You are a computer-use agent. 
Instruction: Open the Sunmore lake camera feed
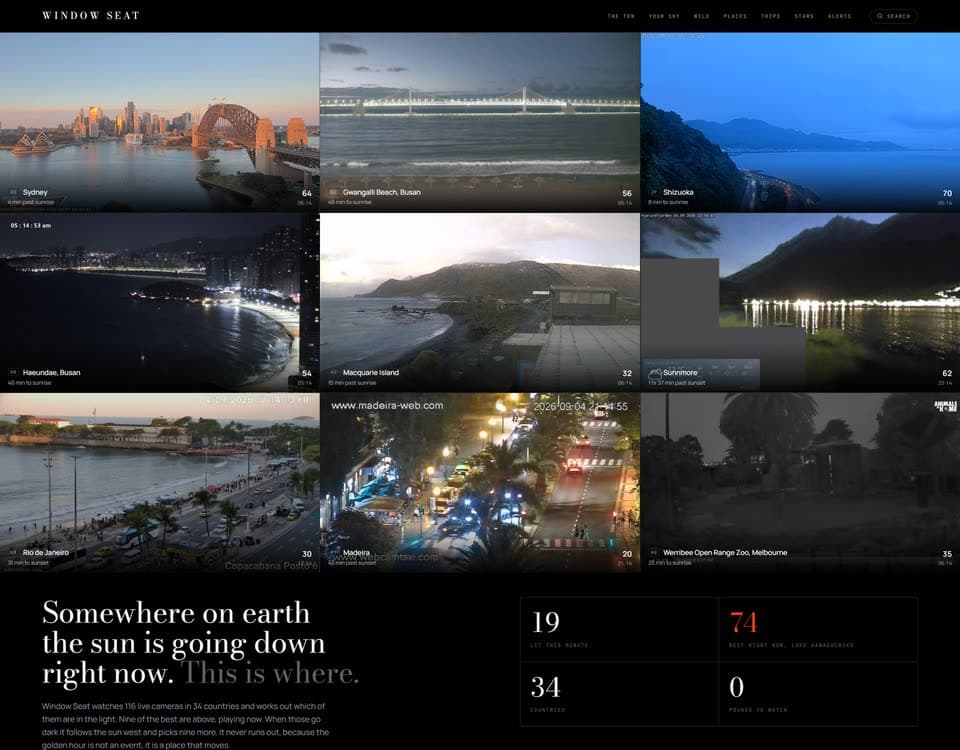[x=800, y=302]
